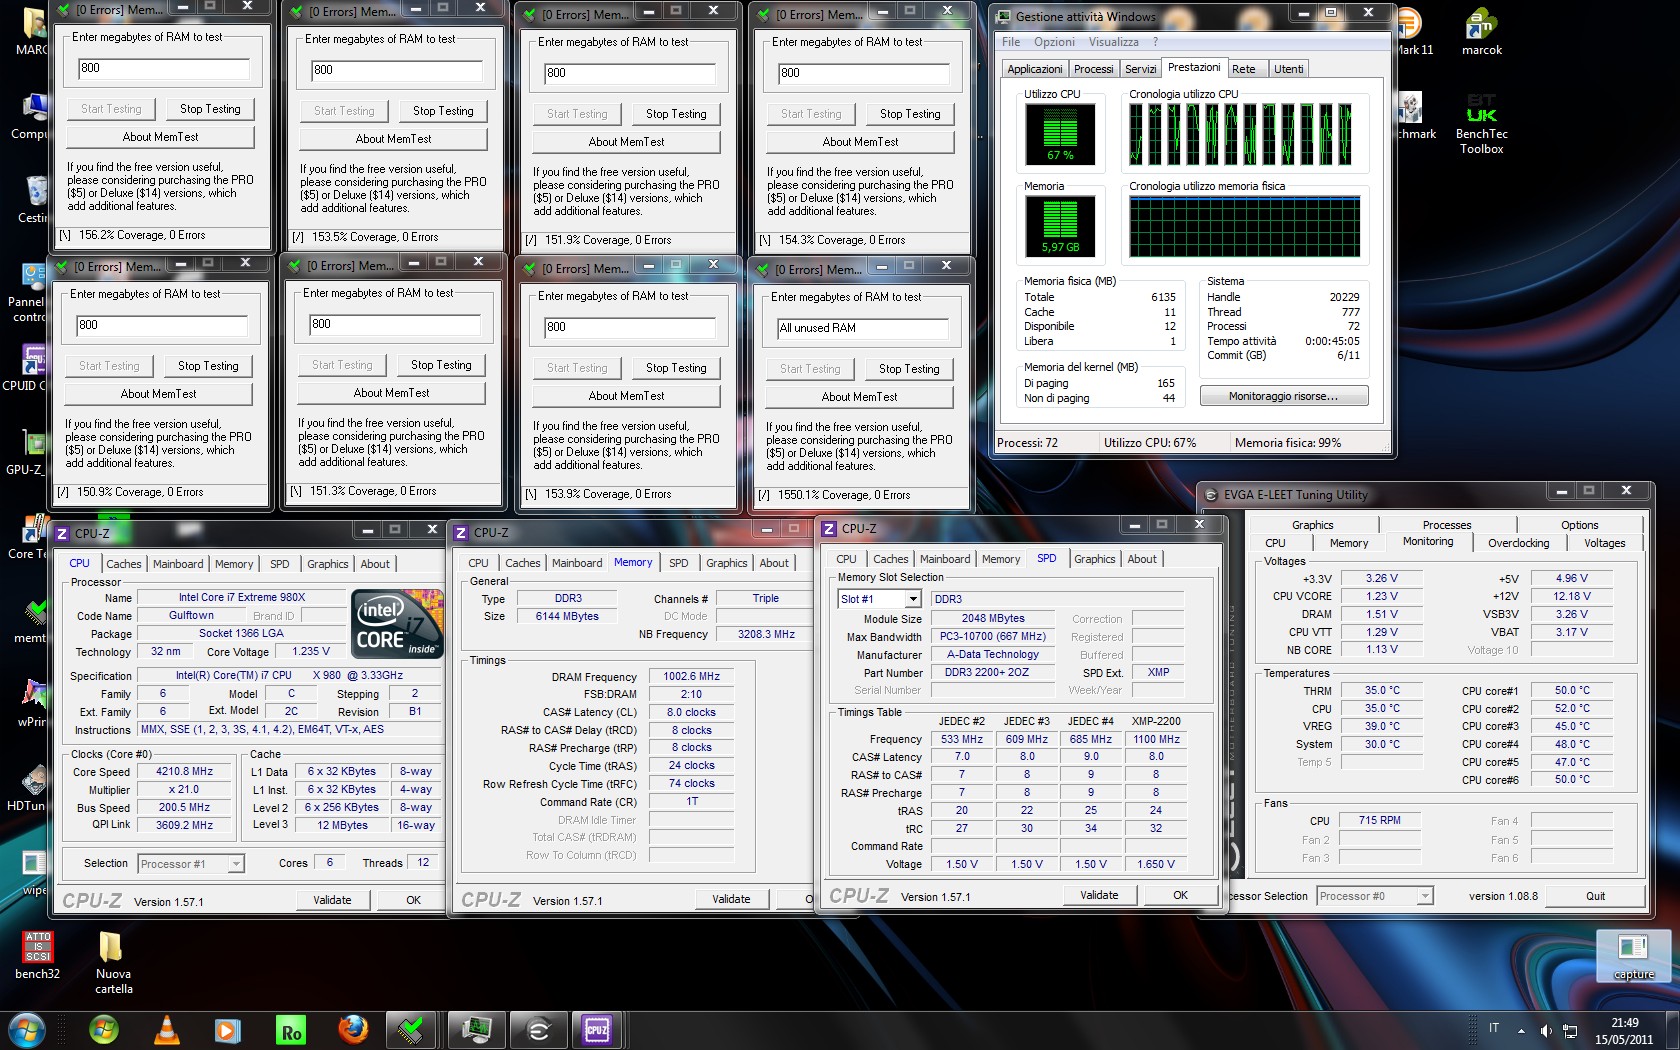Open Windows Media Player from the taskbar
Viewport: 1680px width, 1050px height.
click(x=227, y=1029)
